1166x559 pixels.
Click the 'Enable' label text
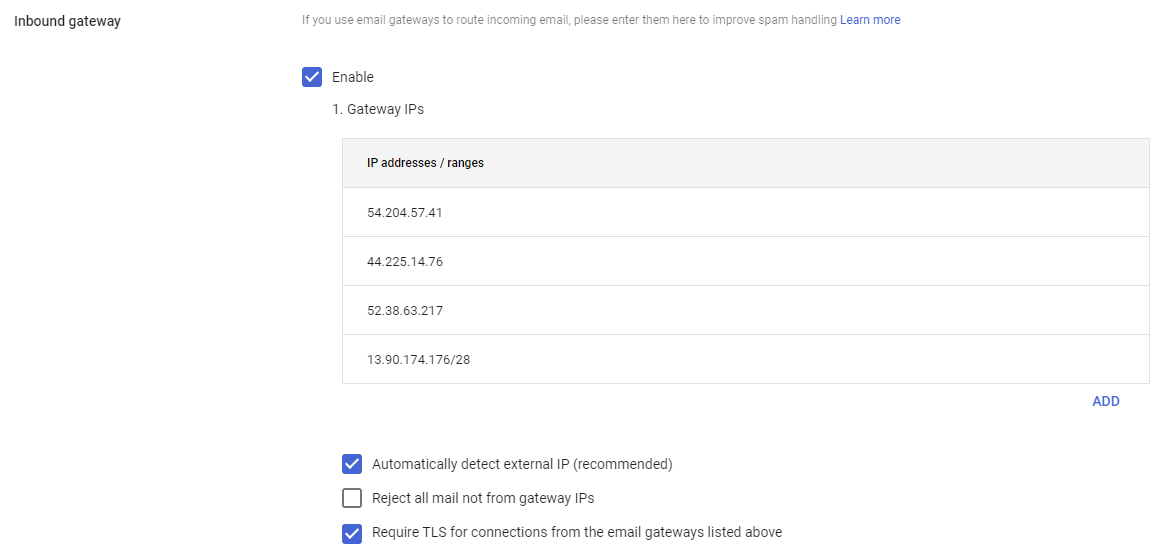point(353,77)
